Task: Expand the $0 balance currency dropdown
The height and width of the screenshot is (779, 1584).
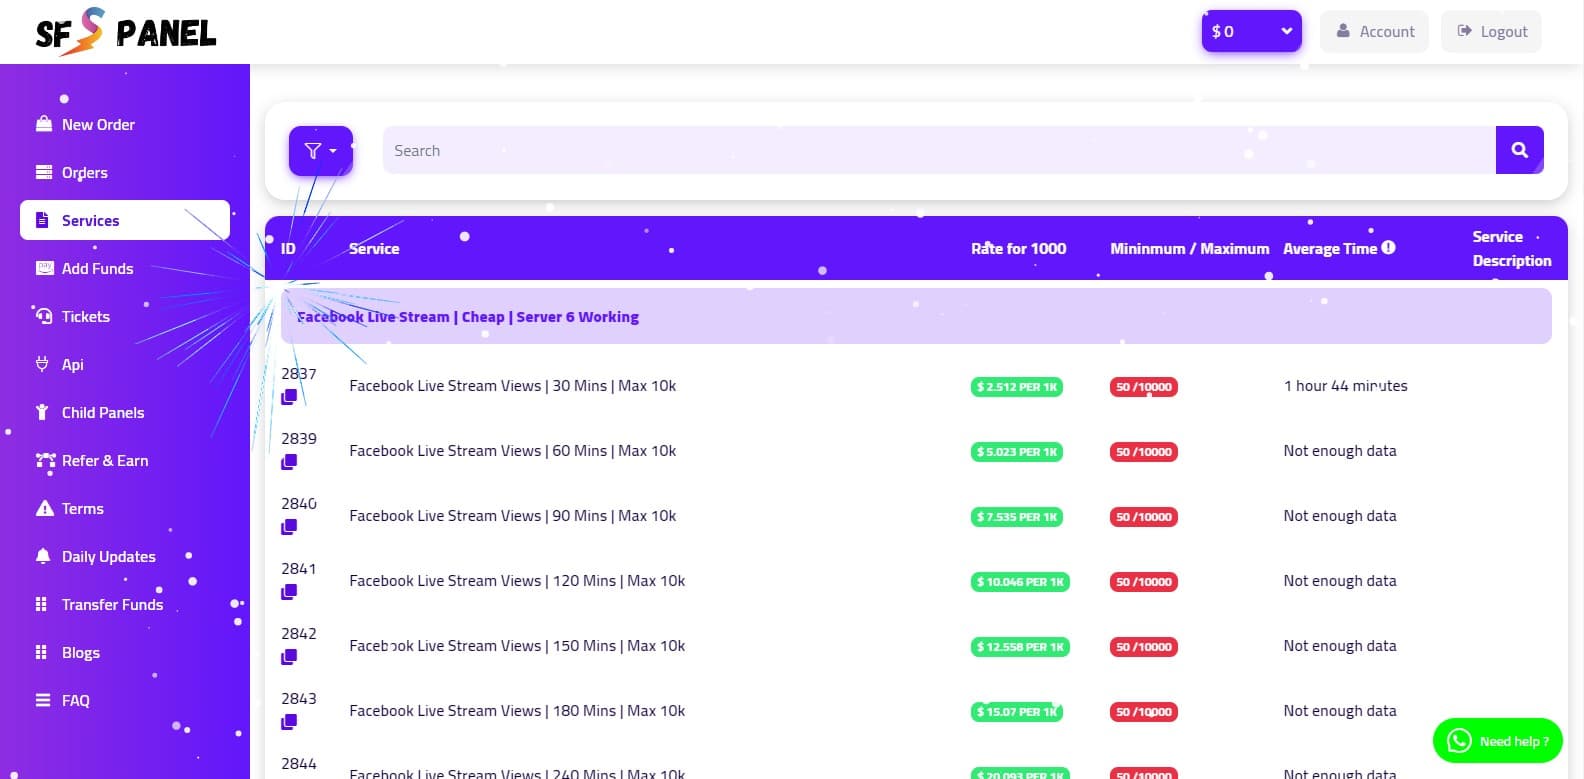Action: pyautogui.click(x=1251, y=31)
